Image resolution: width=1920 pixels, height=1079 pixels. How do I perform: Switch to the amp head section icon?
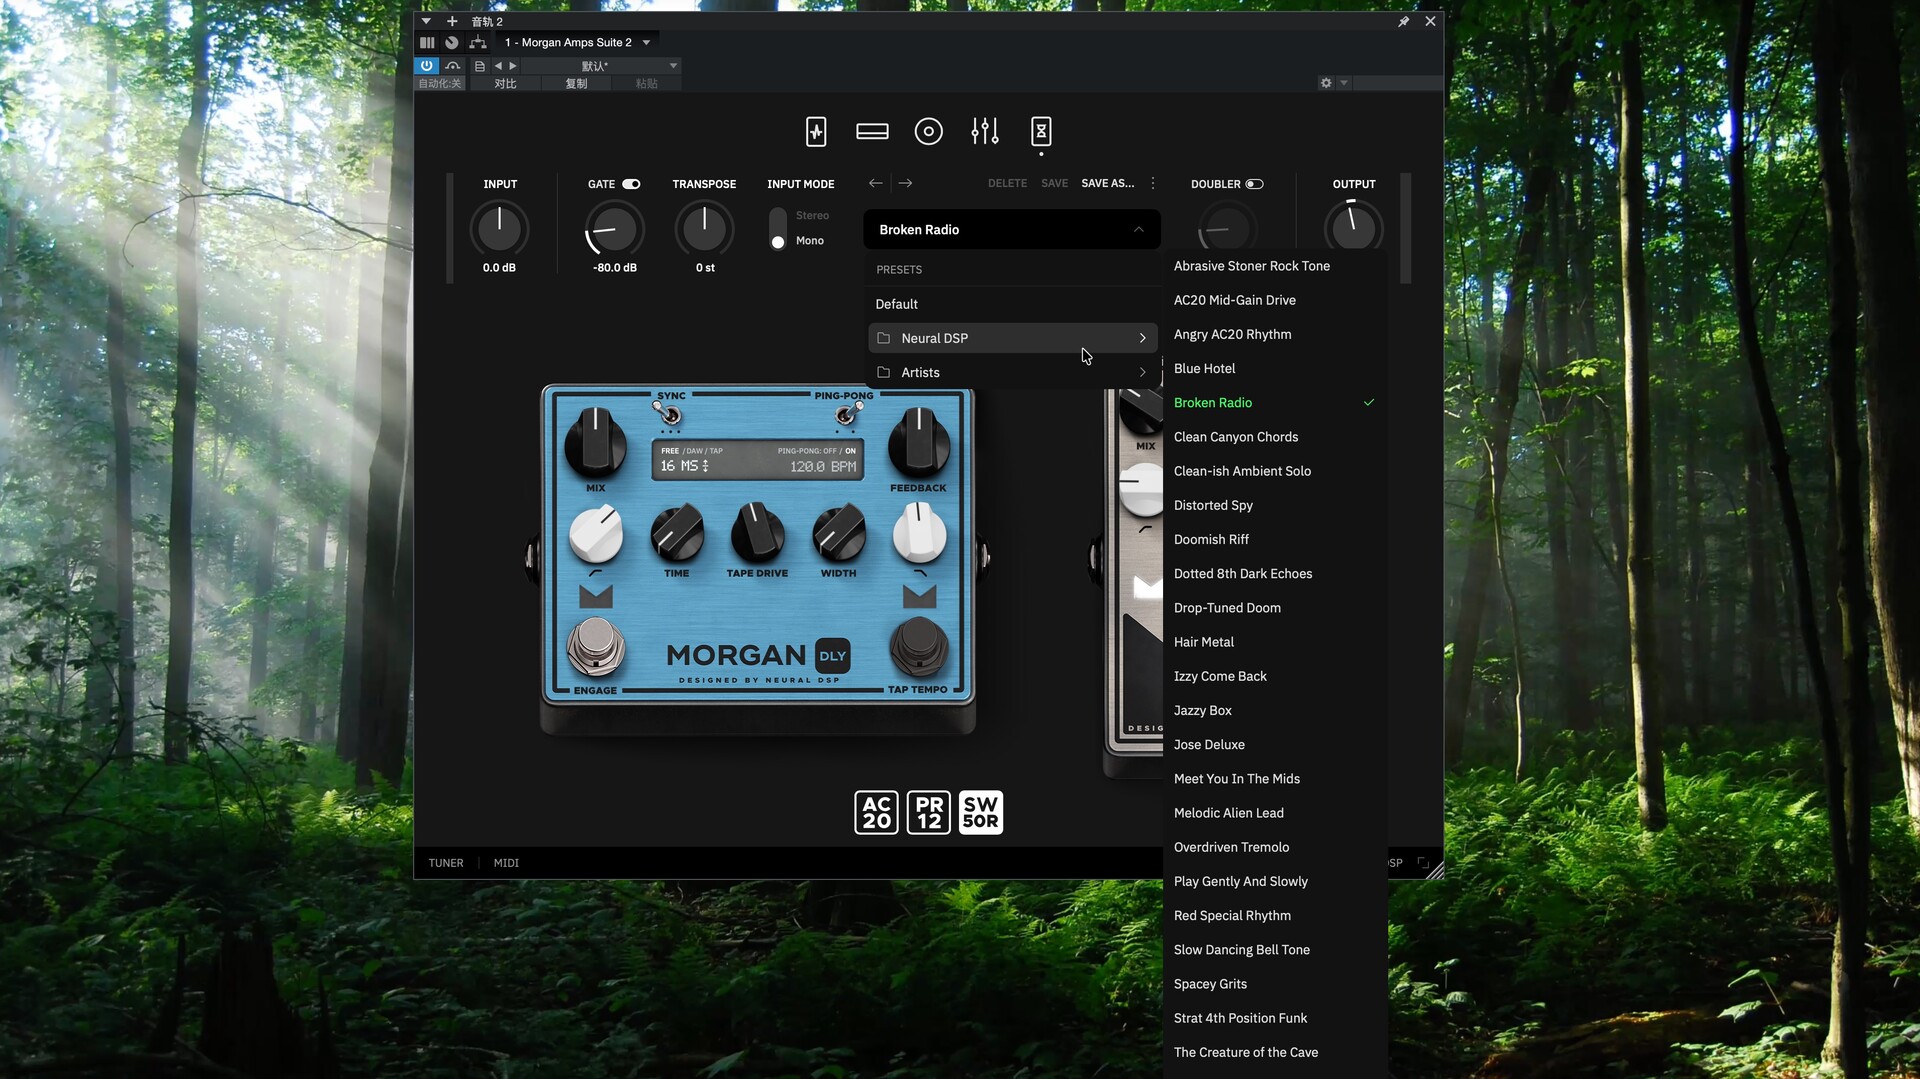pos(872,132)
